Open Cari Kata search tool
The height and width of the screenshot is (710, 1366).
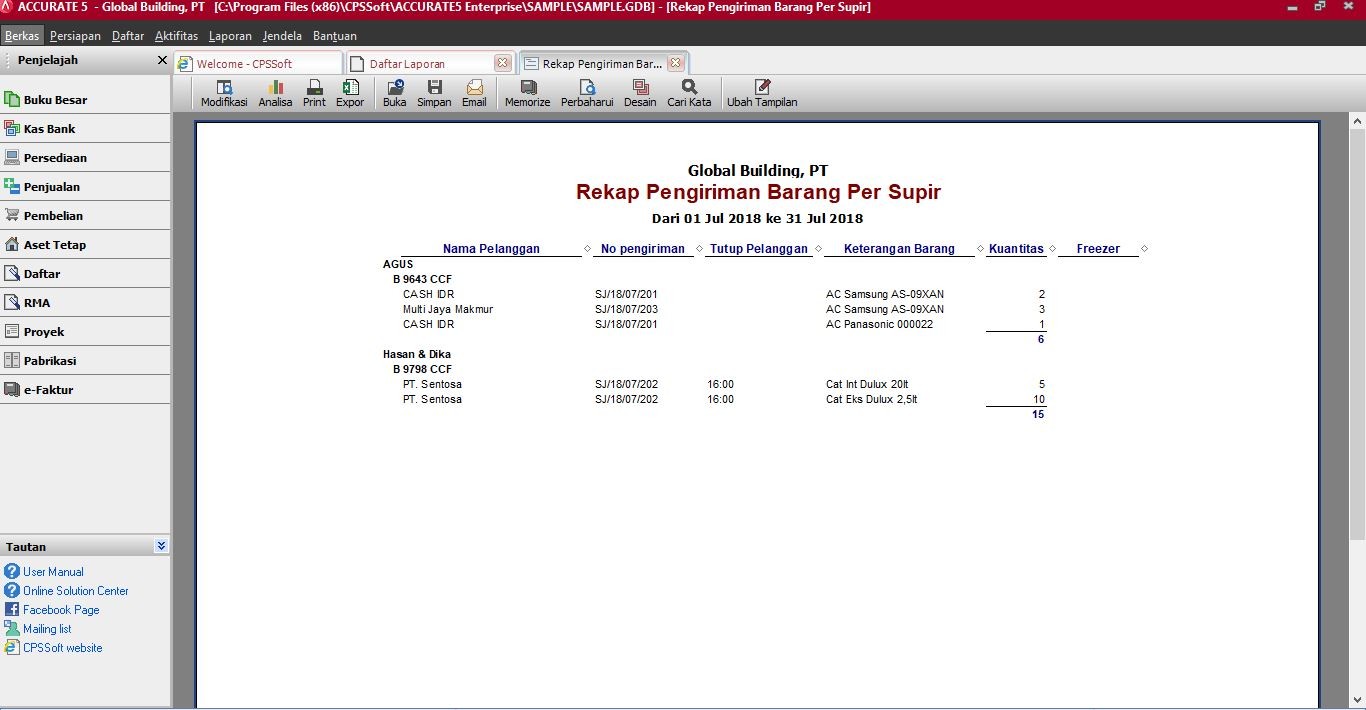[x=689, y=93]
